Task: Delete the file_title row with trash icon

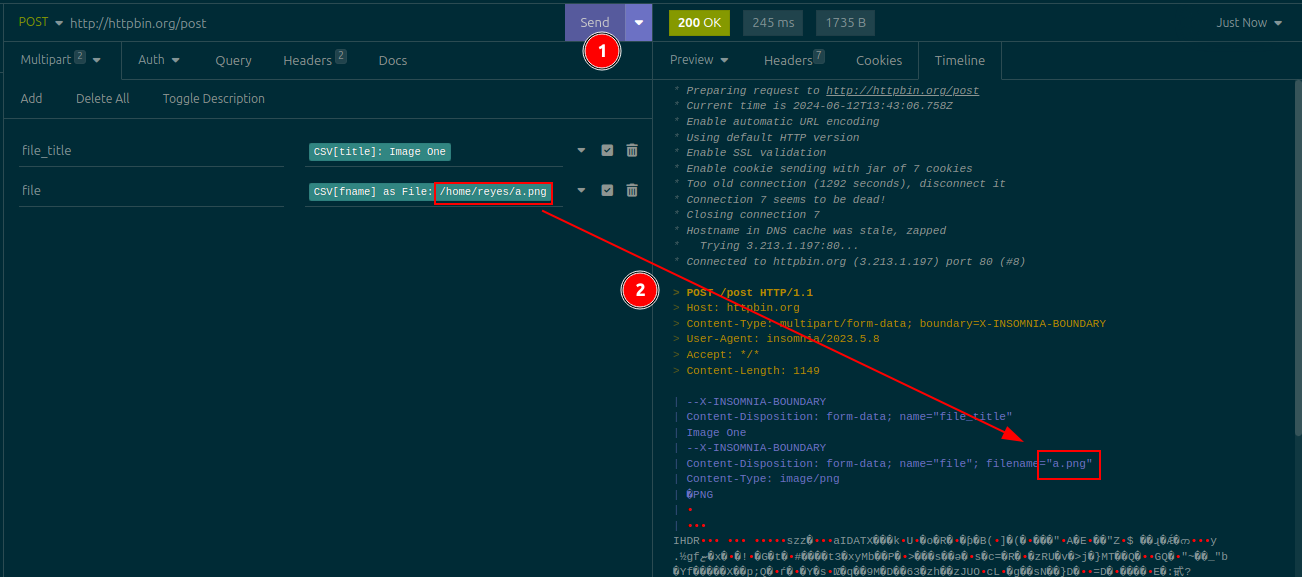Action: pos(632,150)
